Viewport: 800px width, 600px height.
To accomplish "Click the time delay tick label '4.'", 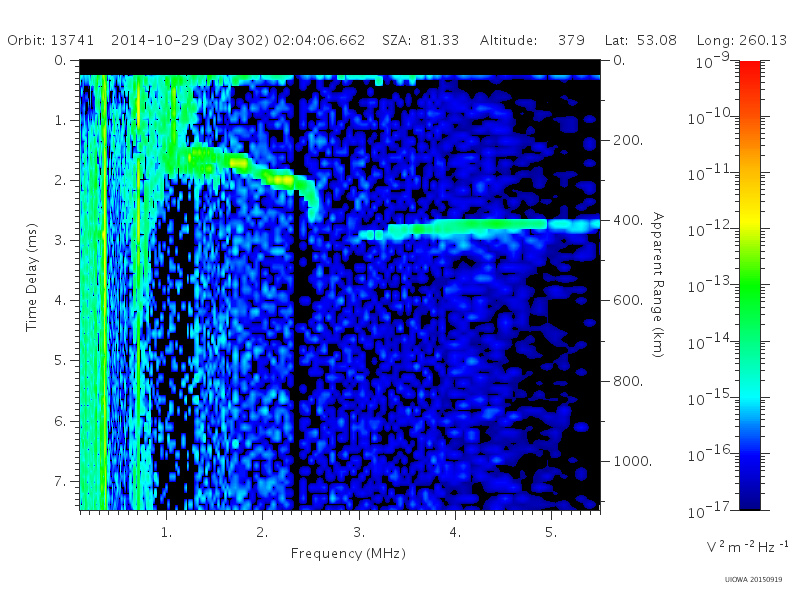I will 60,301.
